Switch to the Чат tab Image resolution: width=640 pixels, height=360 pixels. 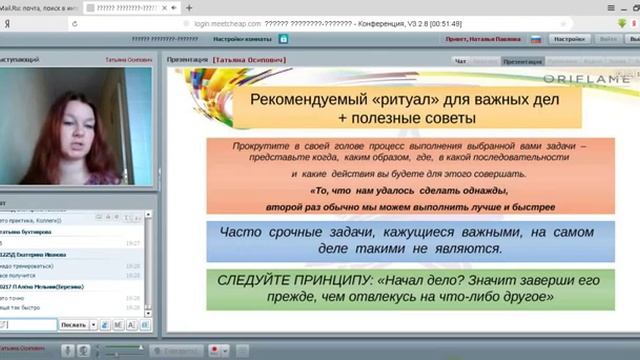[460, 61]
